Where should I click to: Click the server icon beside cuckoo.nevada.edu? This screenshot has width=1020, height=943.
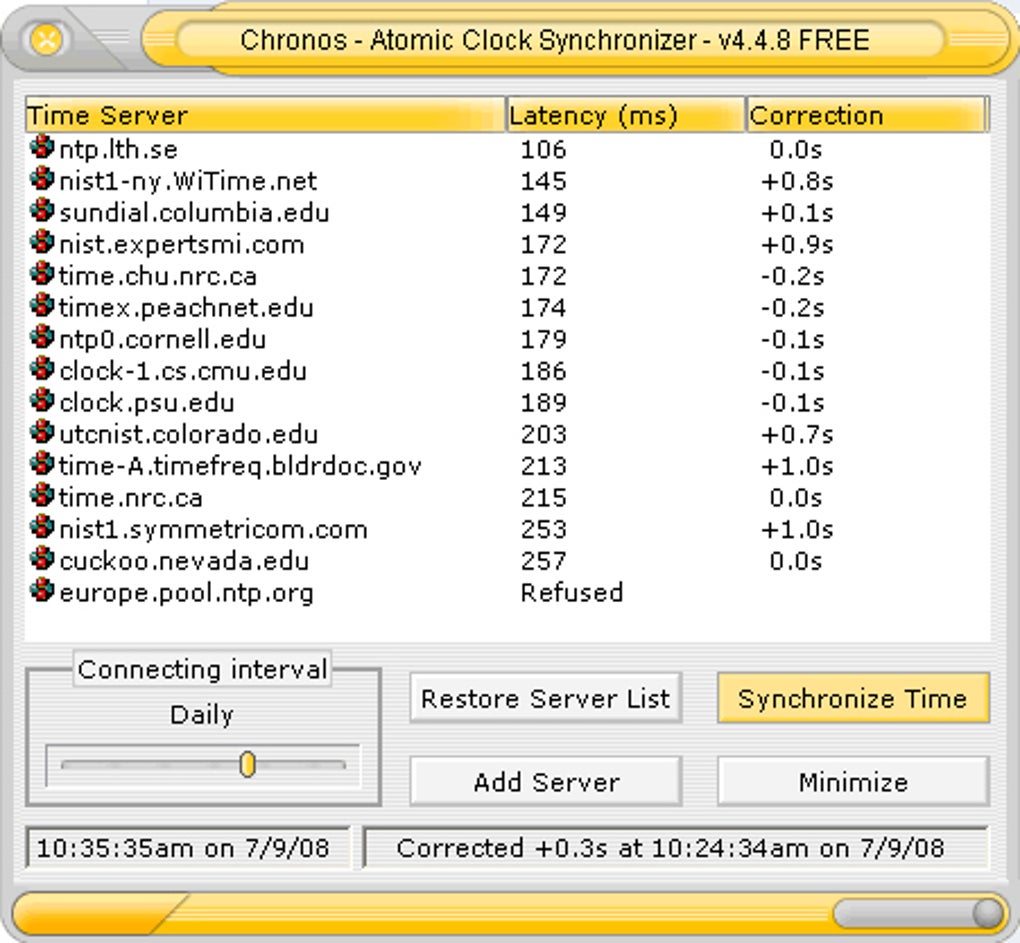[x=42, y=559]
